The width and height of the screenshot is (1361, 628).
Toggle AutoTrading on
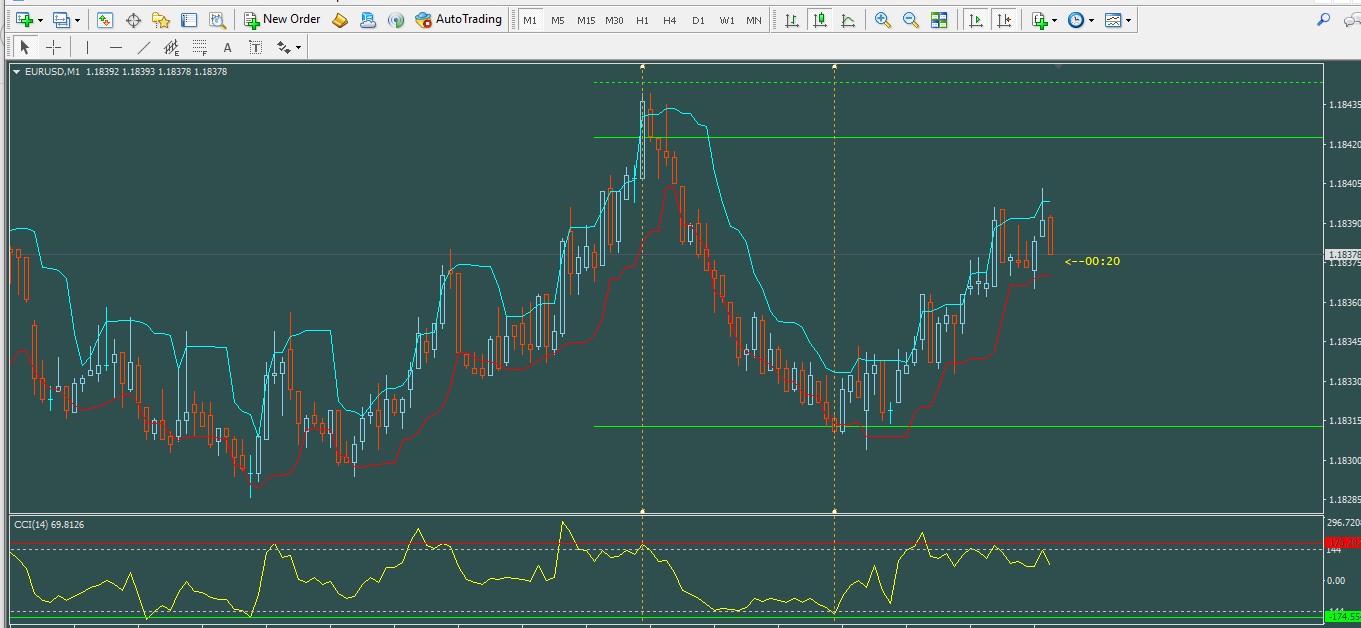click(x=458, y=20)
